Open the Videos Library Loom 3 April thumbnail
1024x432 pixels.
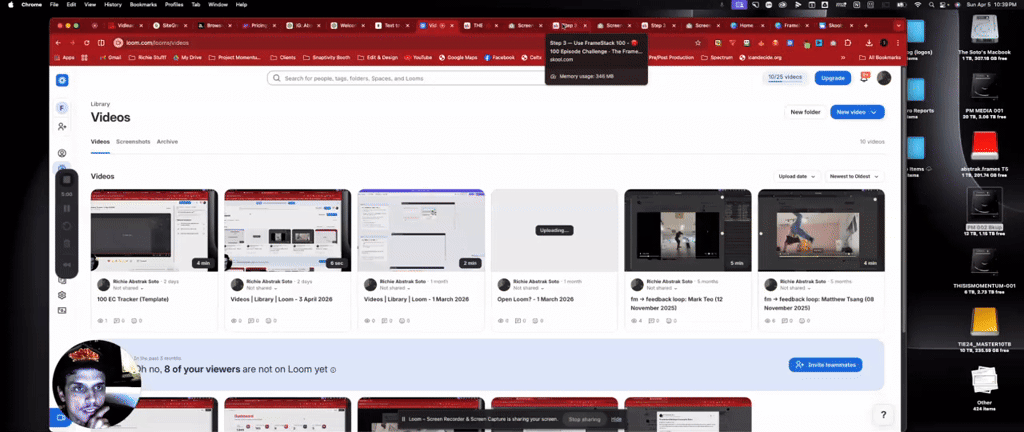point(287,230)
